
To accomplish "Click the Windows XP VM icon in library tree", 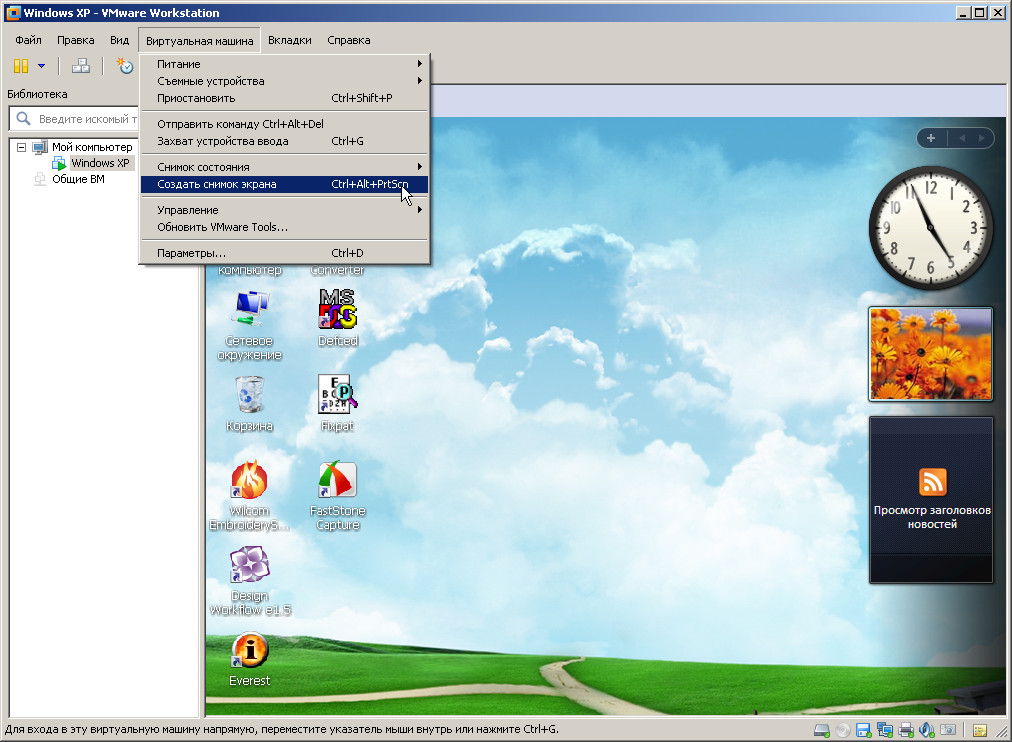I will tap(59, 163).
